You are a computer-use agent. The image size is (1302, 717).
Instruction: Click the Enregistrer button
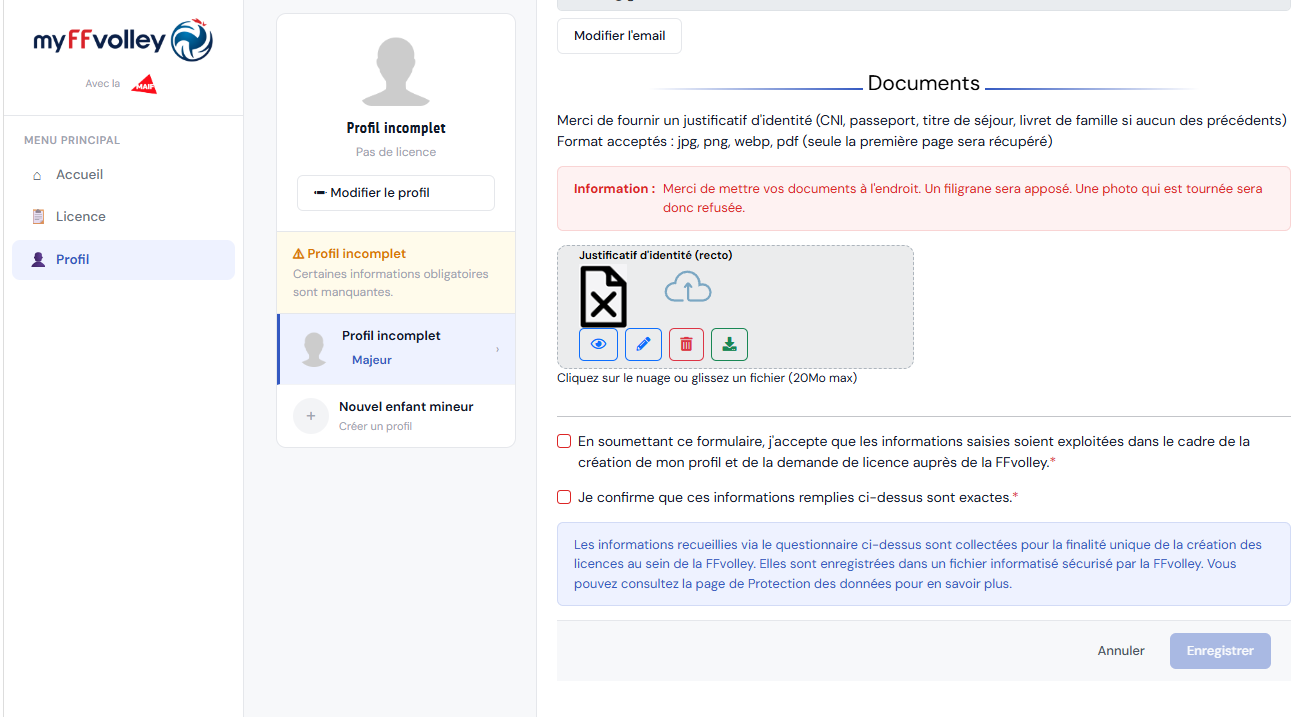[x=1220, y=651]
